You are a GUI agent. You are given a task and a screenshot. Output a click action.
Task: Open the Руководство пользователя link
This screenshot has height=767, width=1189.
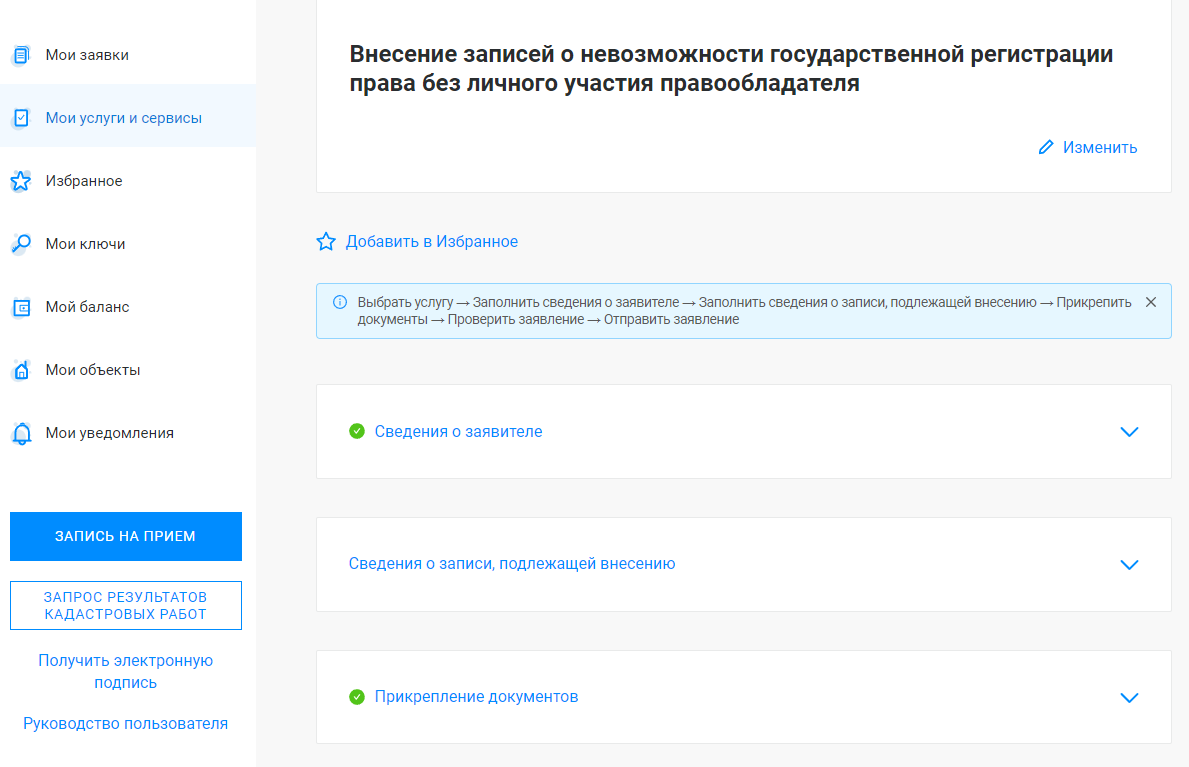pyautogui.click(x=125, y=722)
